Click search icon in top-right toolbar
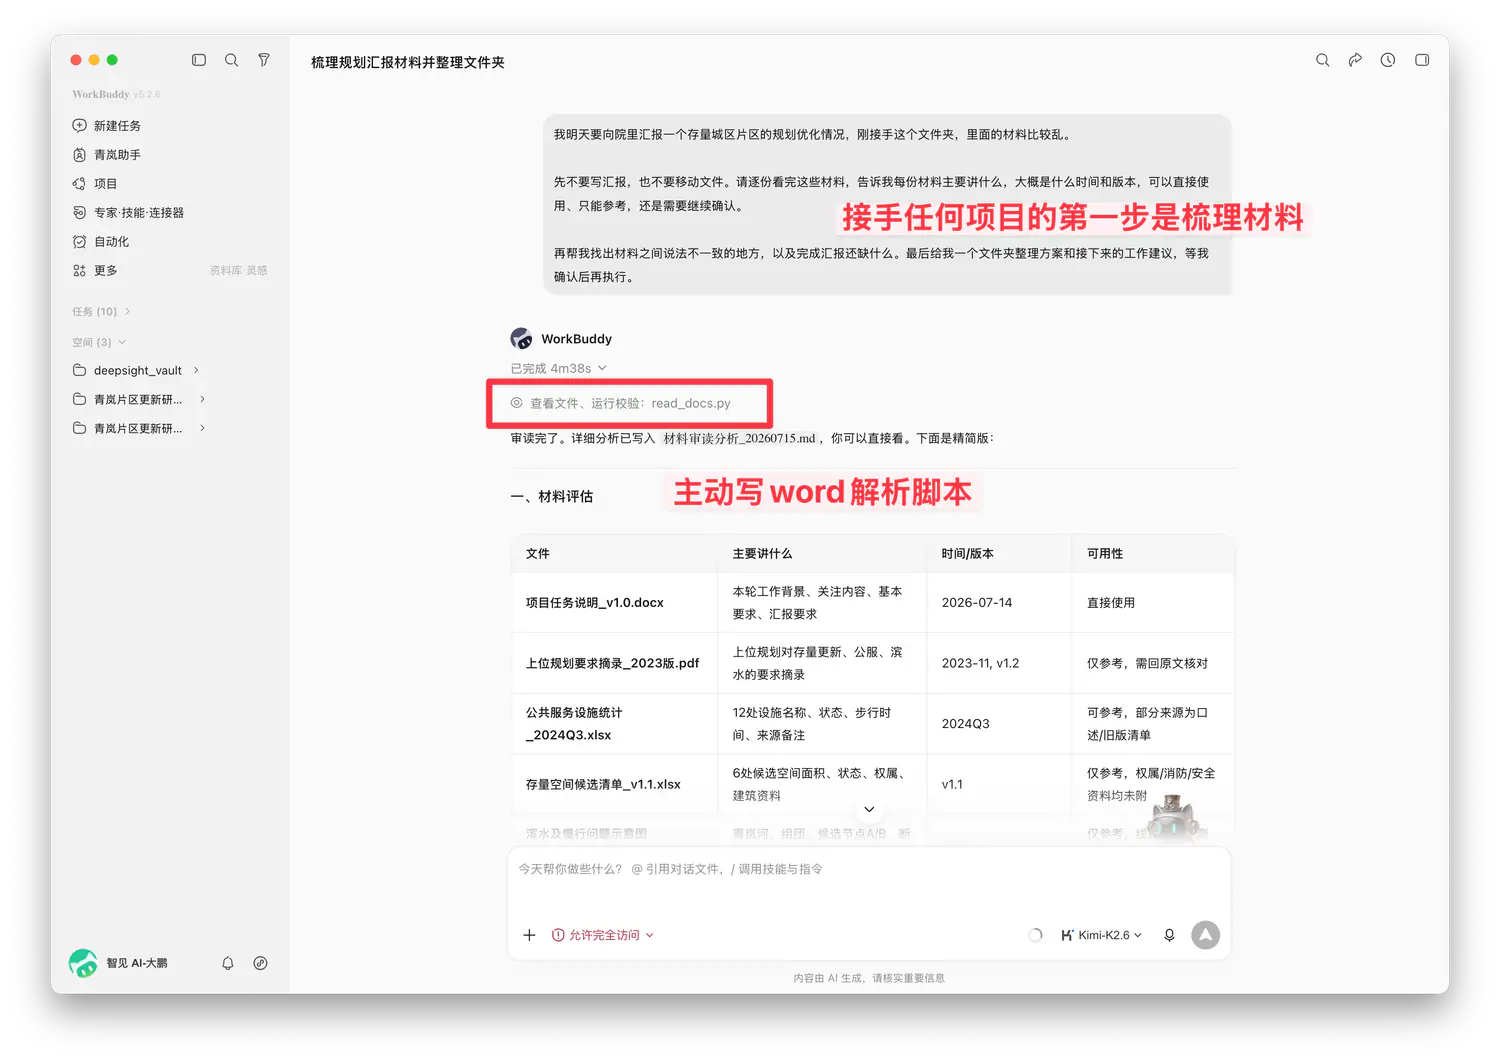 click(1322, 60)
